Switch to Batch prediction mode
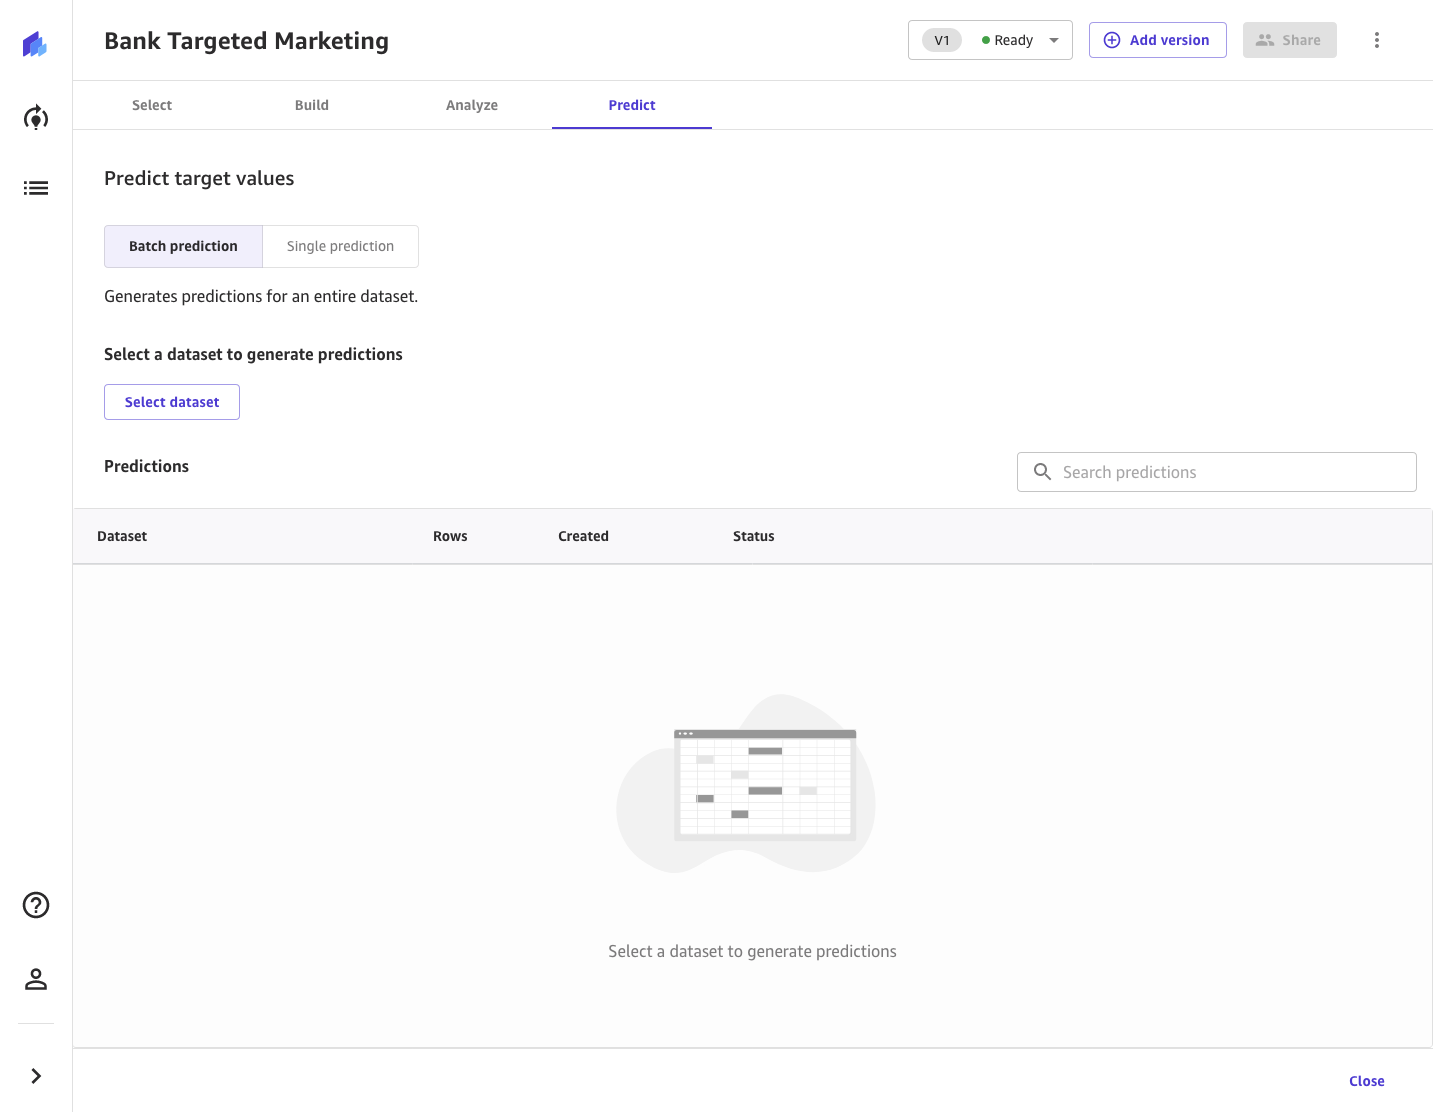 (x=183, y=246)
